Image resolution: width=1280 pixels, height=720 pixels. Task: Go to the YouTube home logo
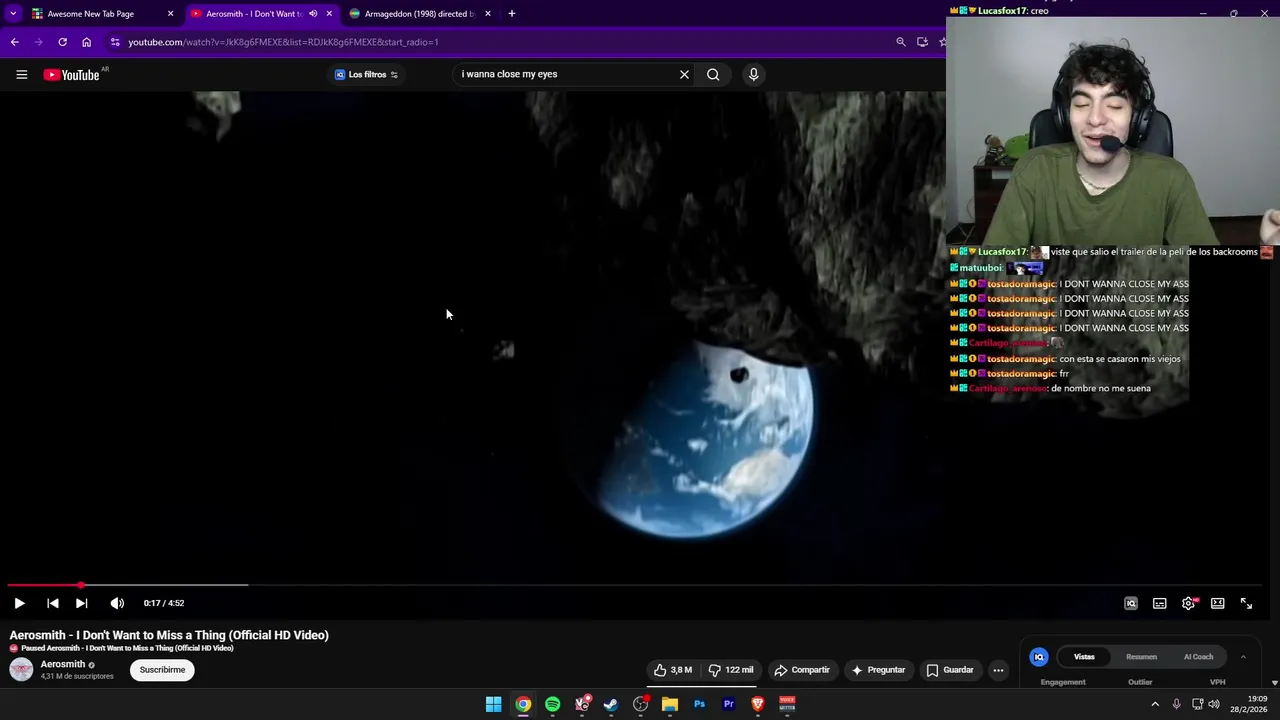click(72, 75)
